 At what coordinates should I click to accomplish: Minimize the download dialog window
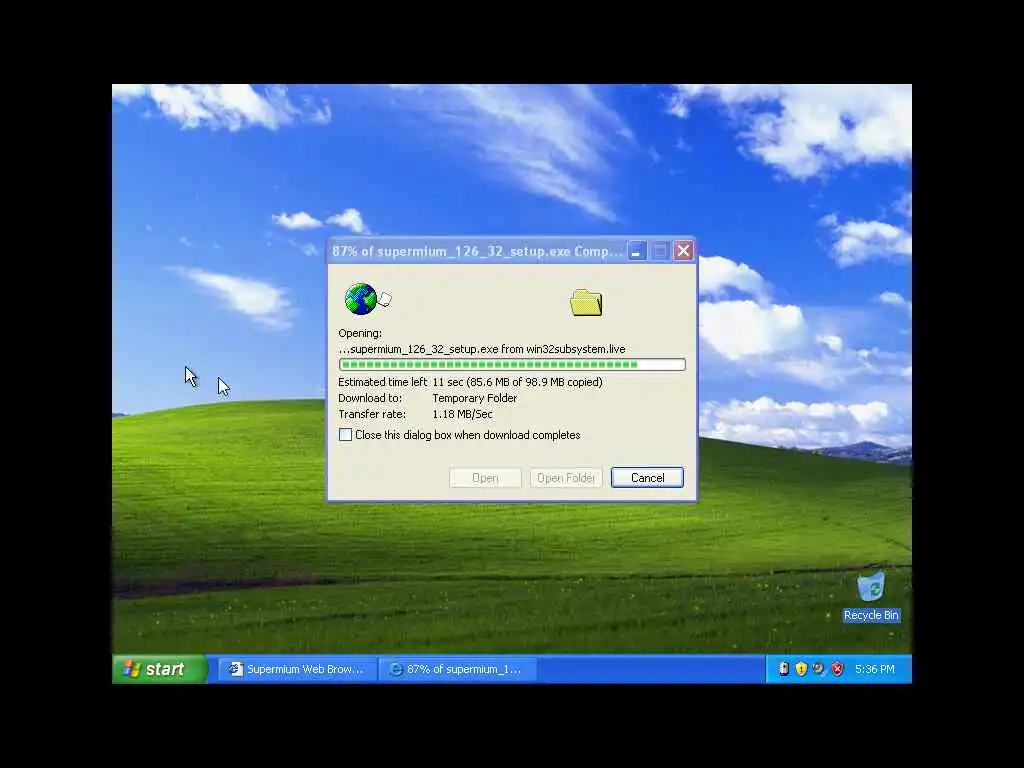(x=637, y=251)
